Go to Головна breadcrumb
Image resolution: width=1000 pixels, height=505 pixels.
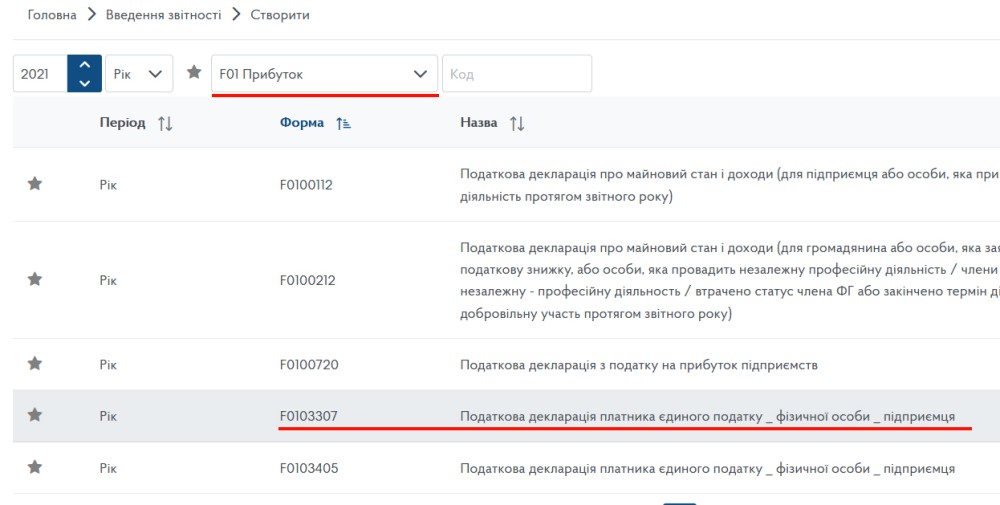(x=51, y=15)
